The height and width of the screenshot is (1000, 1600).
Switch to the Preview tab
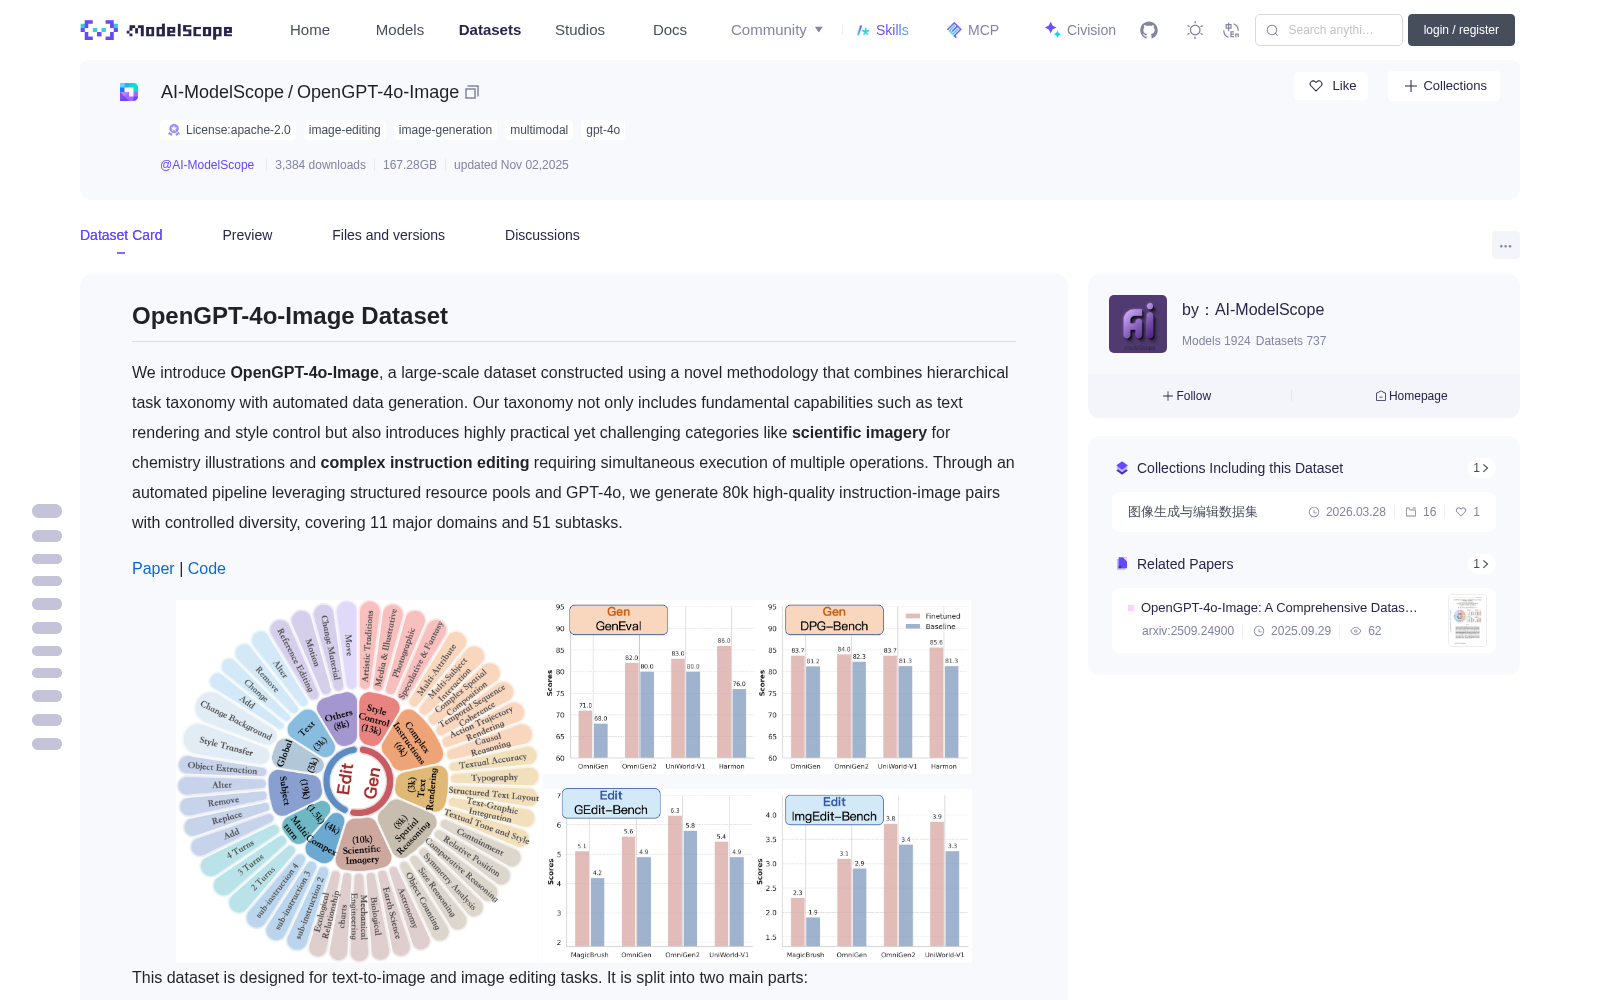247,235
